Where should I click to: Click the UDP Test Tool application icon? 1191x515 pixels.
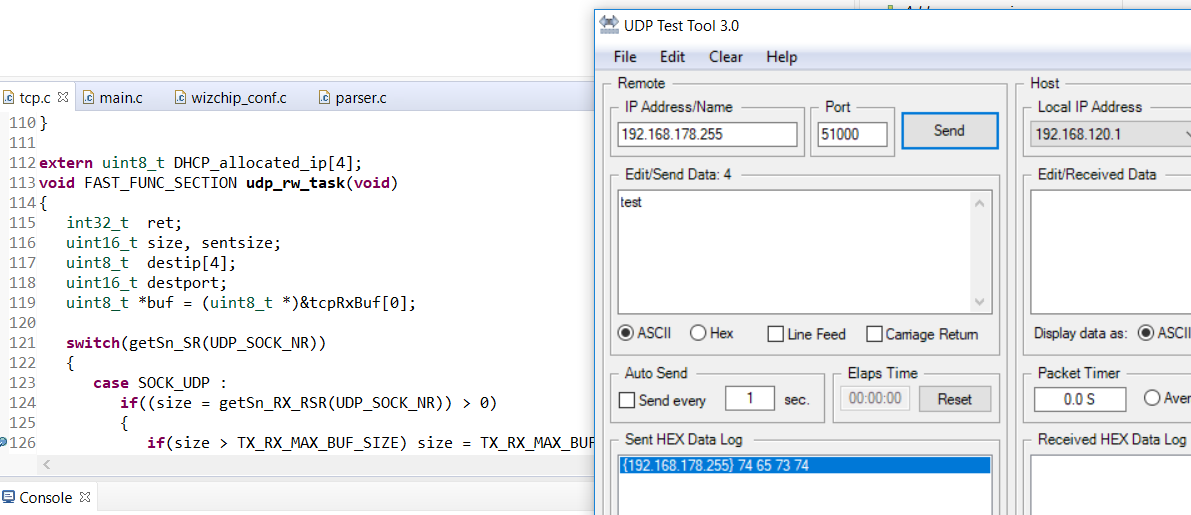pos(608,24)
